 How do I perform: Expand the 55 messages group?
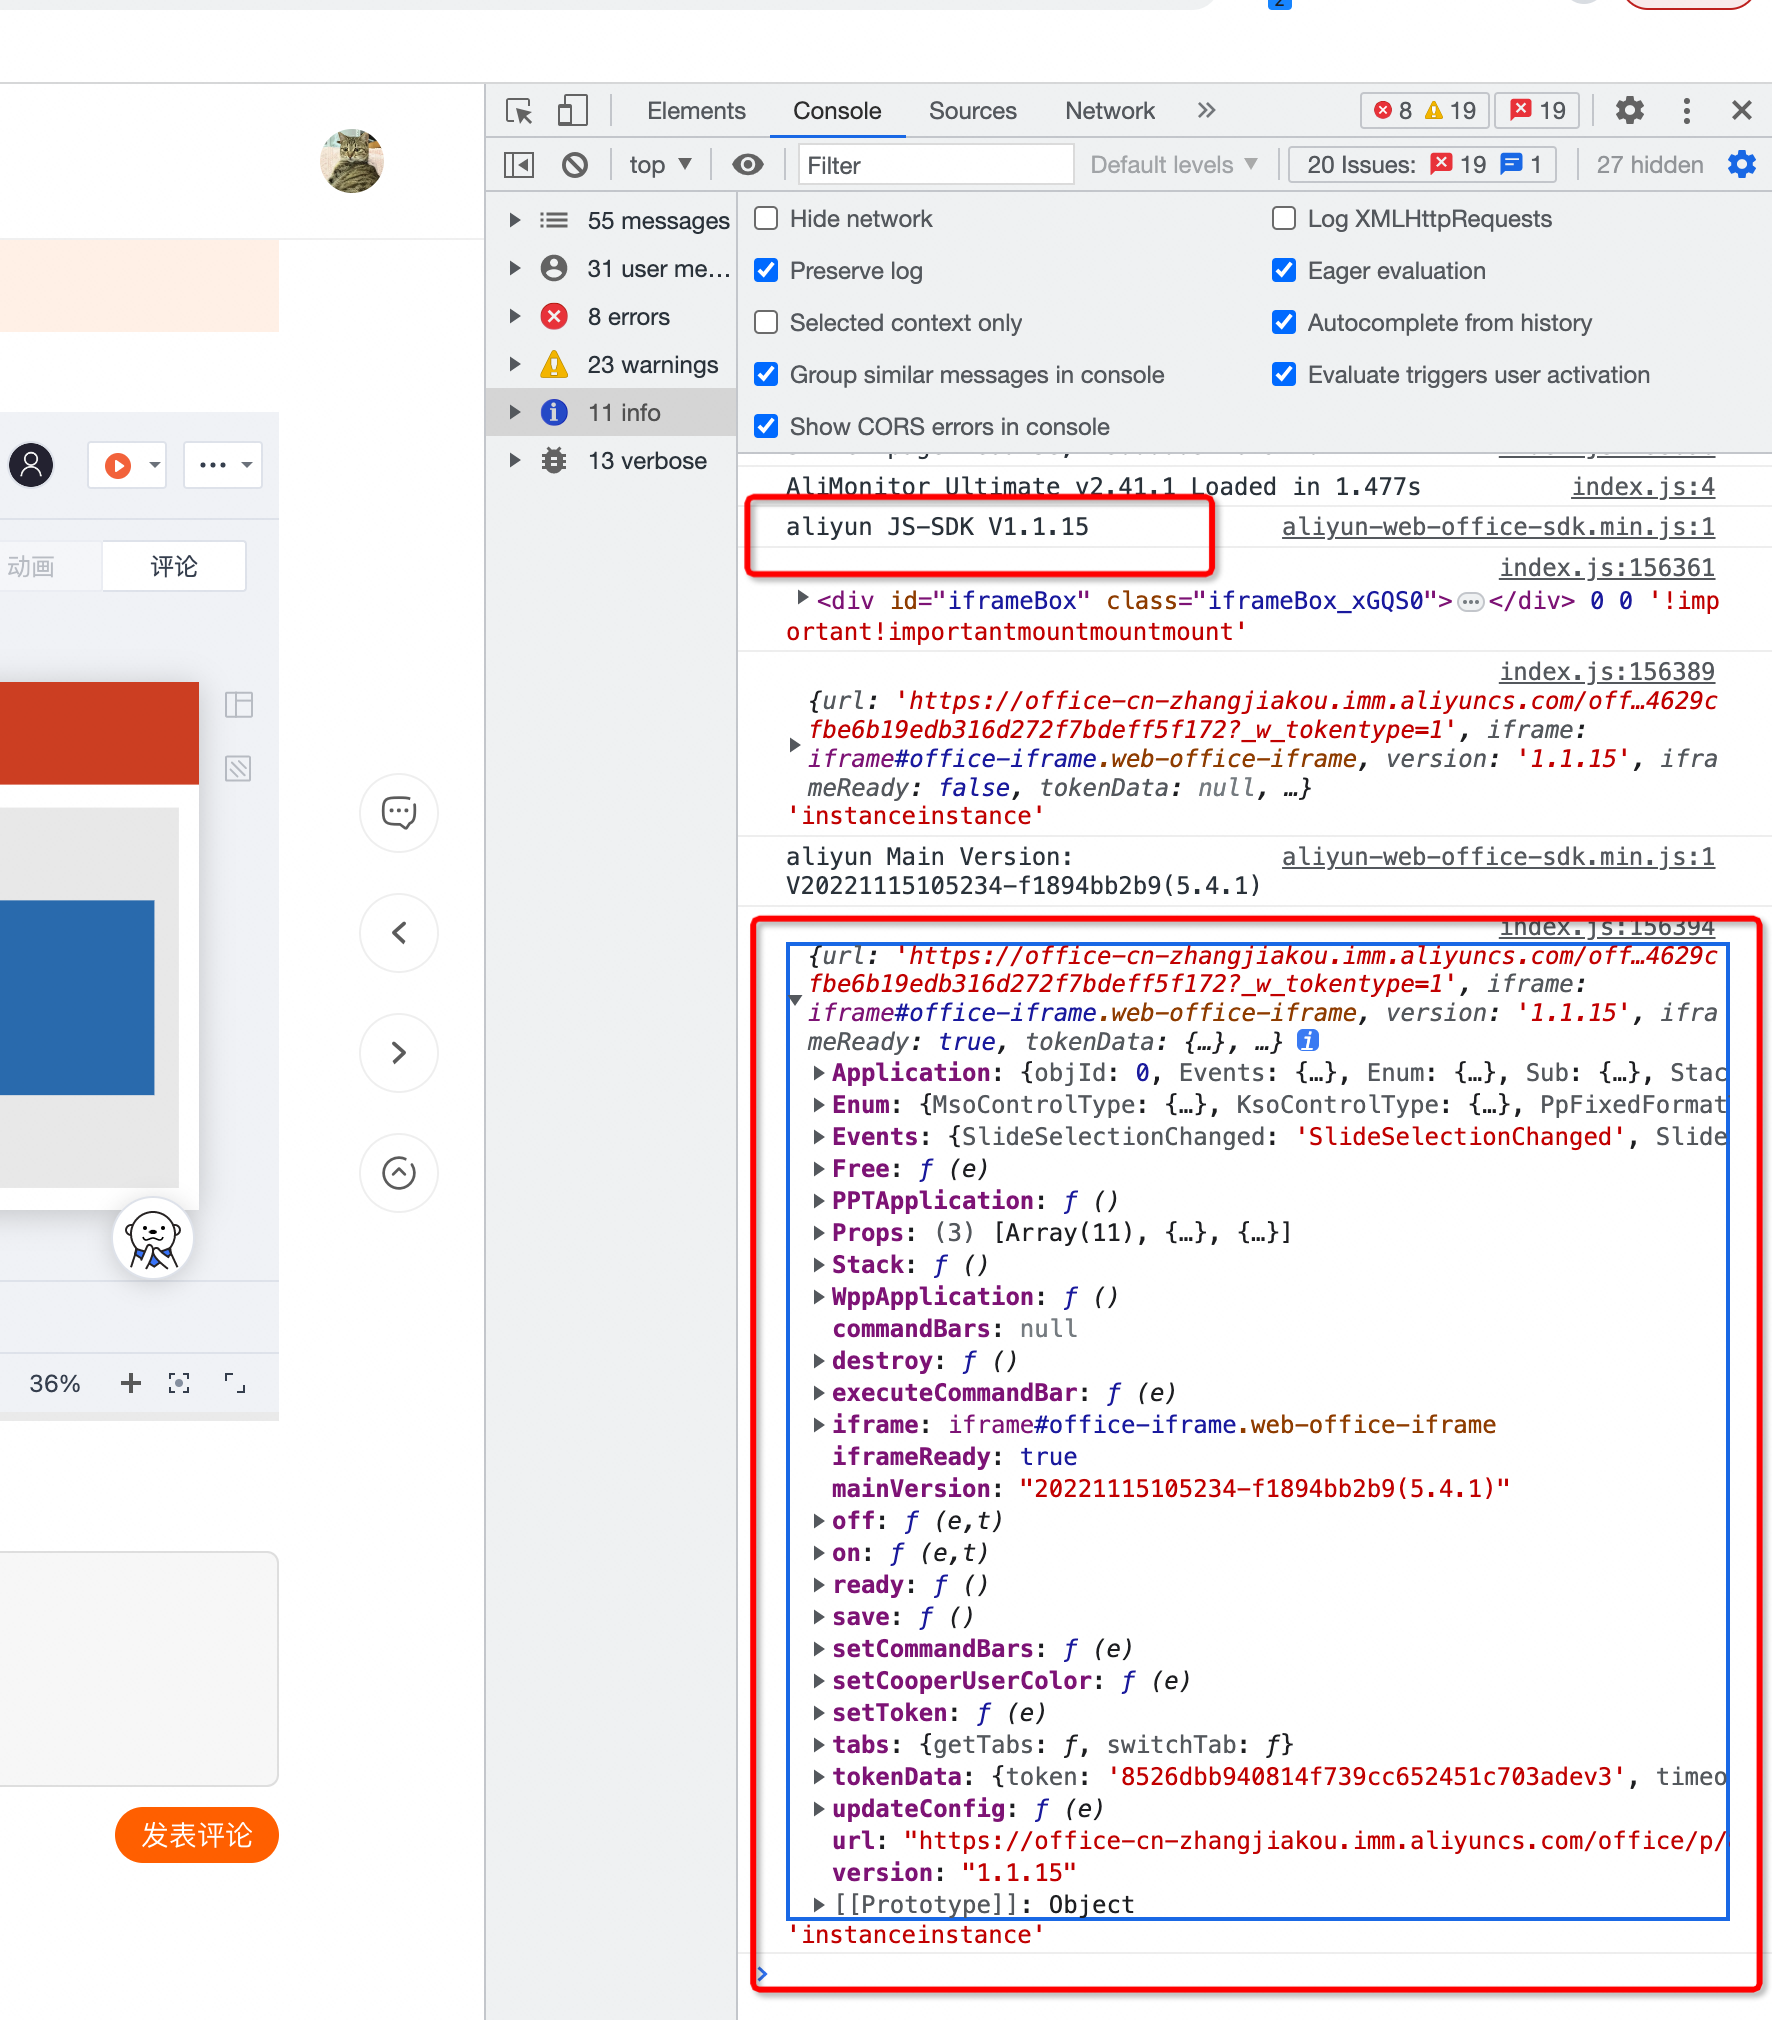[515, 221]
